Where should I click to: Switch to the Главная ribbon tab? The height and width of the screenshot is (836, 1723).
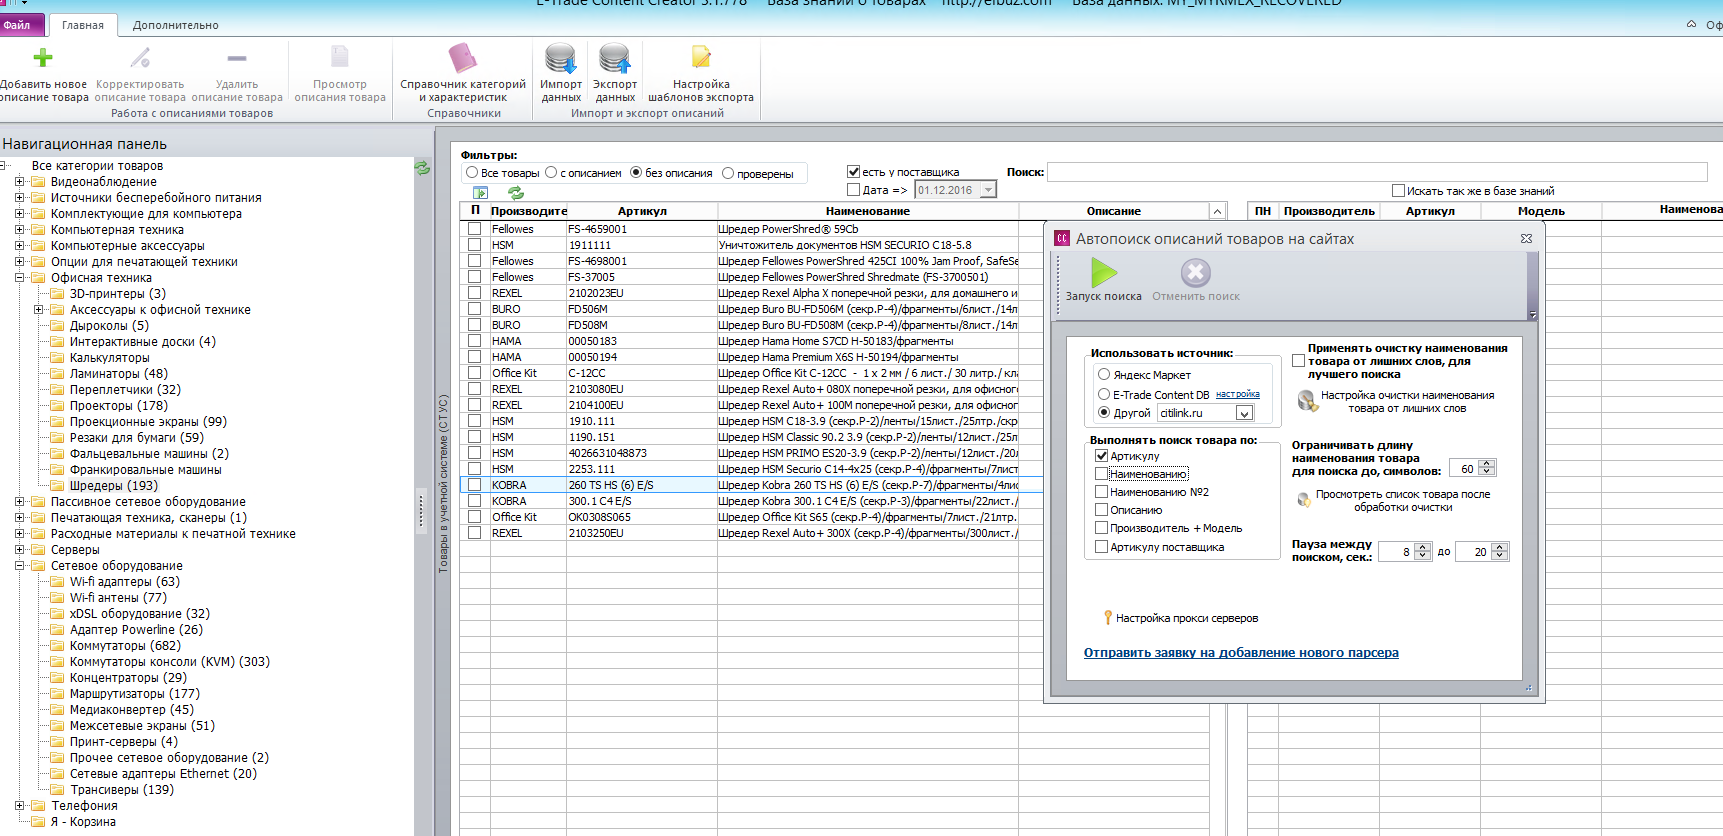coord(83,25)
